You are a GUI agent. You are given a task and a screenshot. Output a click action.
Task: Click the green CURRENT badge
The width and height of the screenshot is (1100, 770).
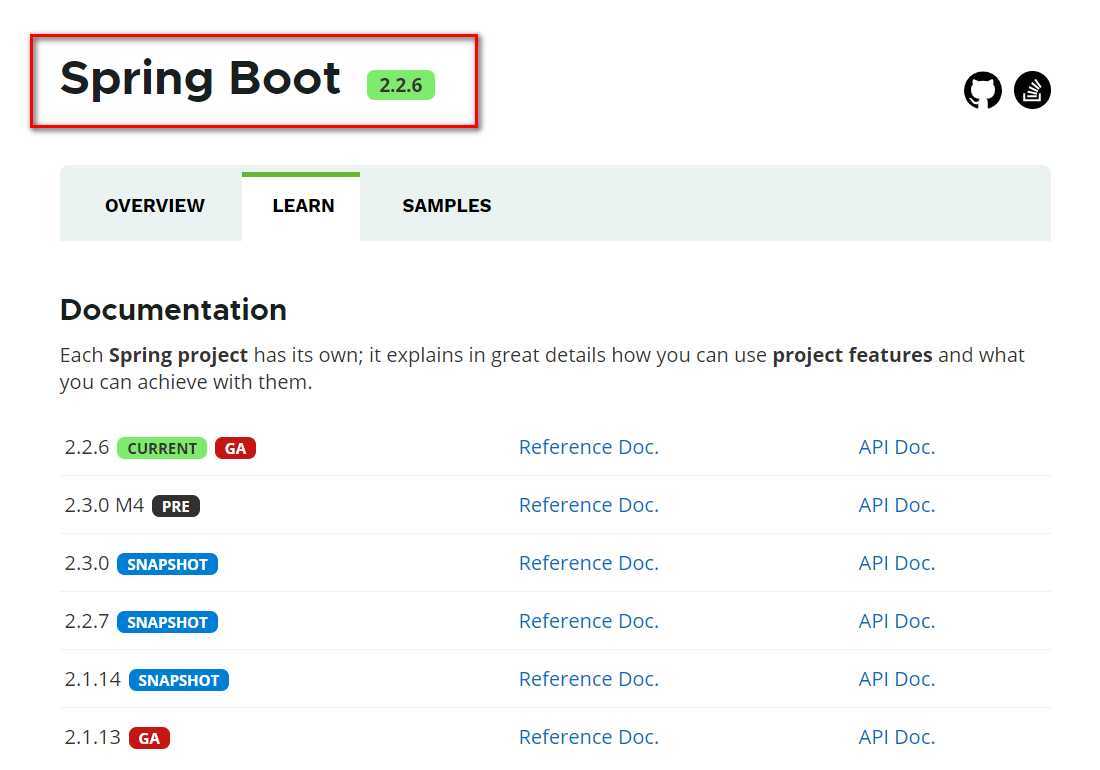click(x=162, y=448)
